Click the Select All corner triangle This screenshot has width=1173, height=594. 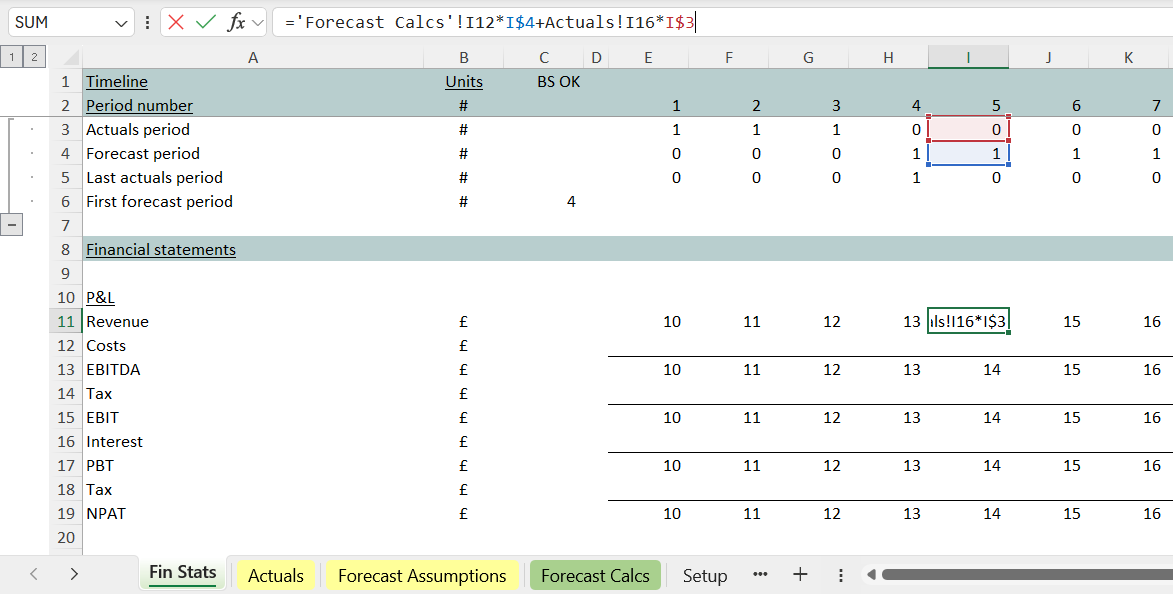pos(67,58)
